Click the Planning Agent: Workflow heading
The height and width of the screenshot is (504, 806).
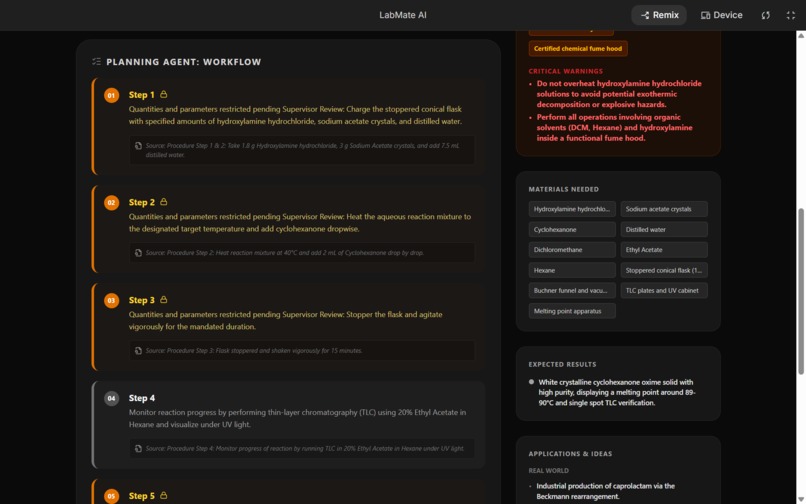coord(184,62)
